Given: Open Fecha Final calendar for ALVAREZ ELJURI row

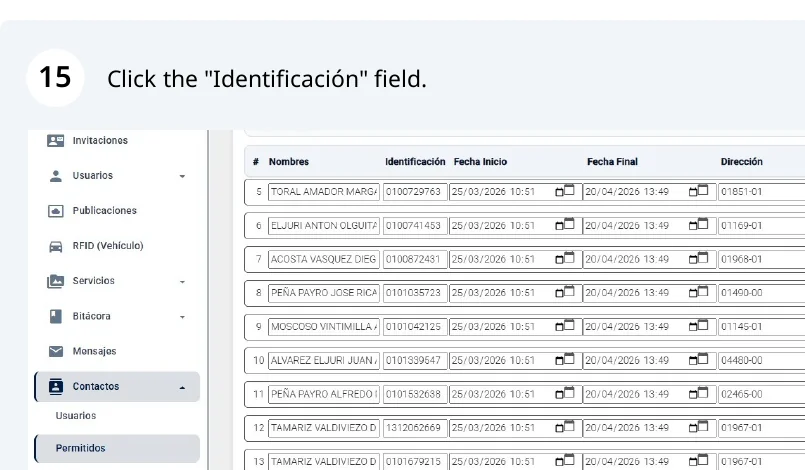Looking at the screenshot, I should [x=698, y=360].
